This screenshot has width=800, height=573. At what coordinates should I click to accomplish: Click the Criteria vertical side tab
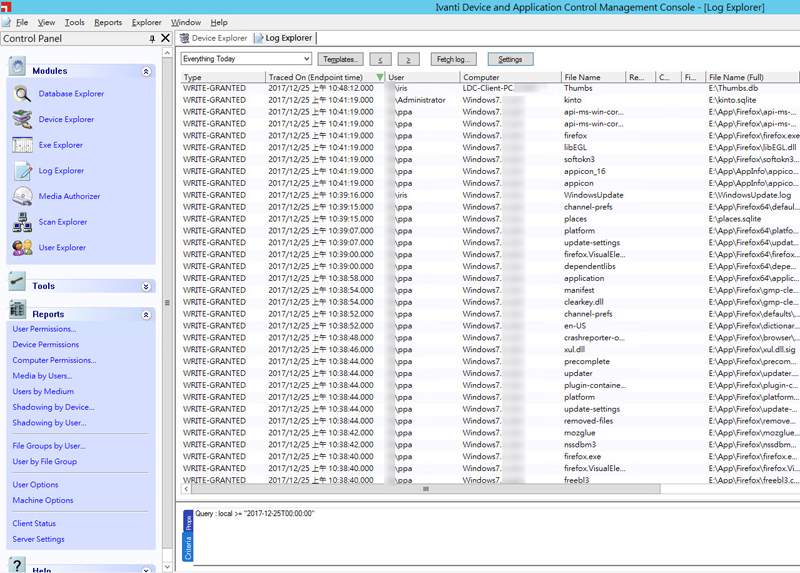[188, 547]
